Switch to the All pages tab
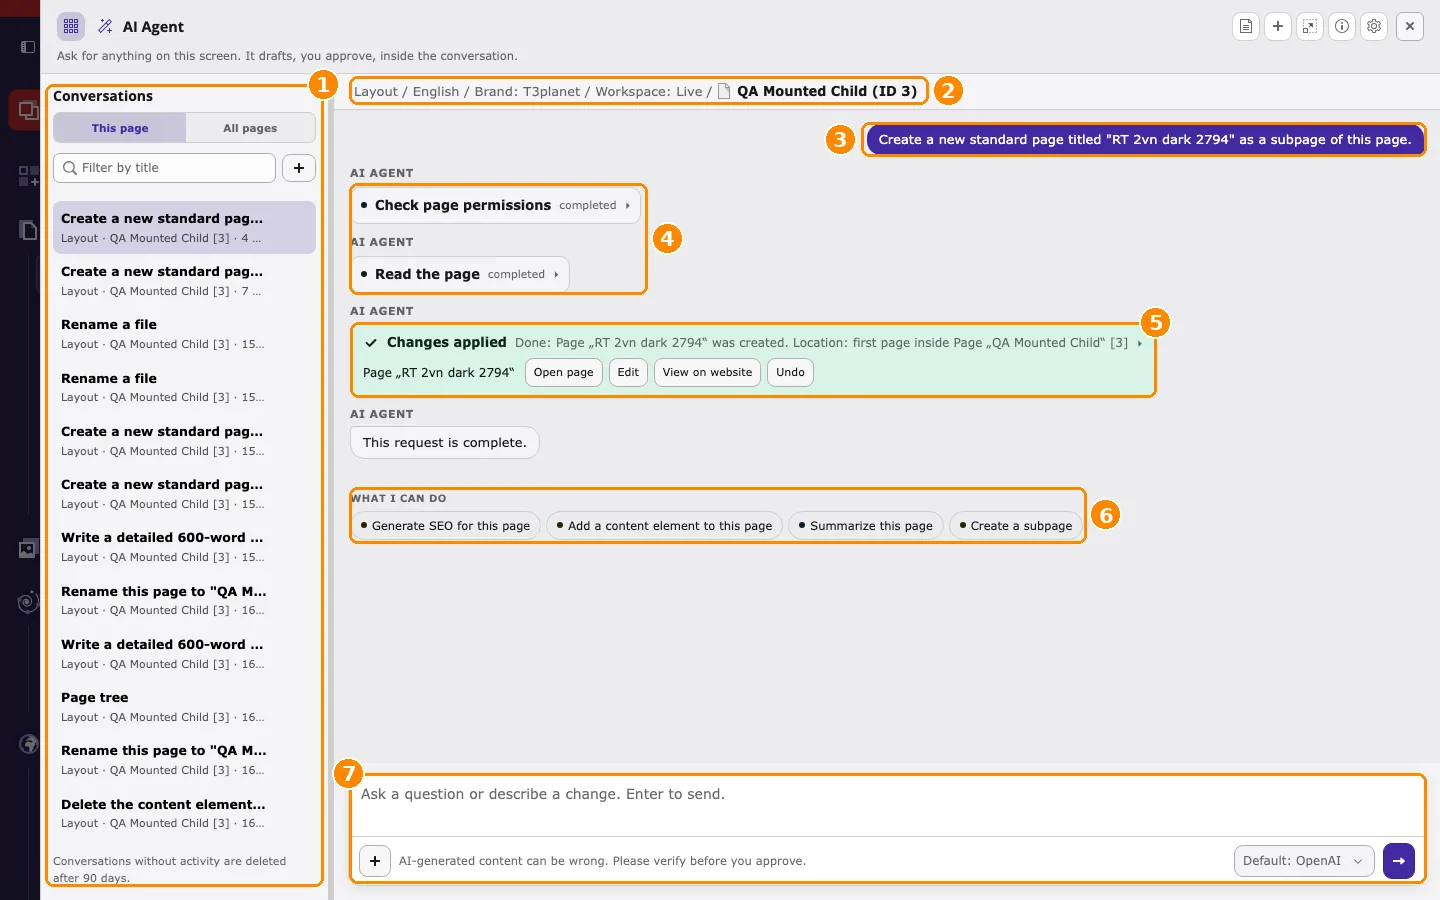1440x900 pixels. (250, 128)
